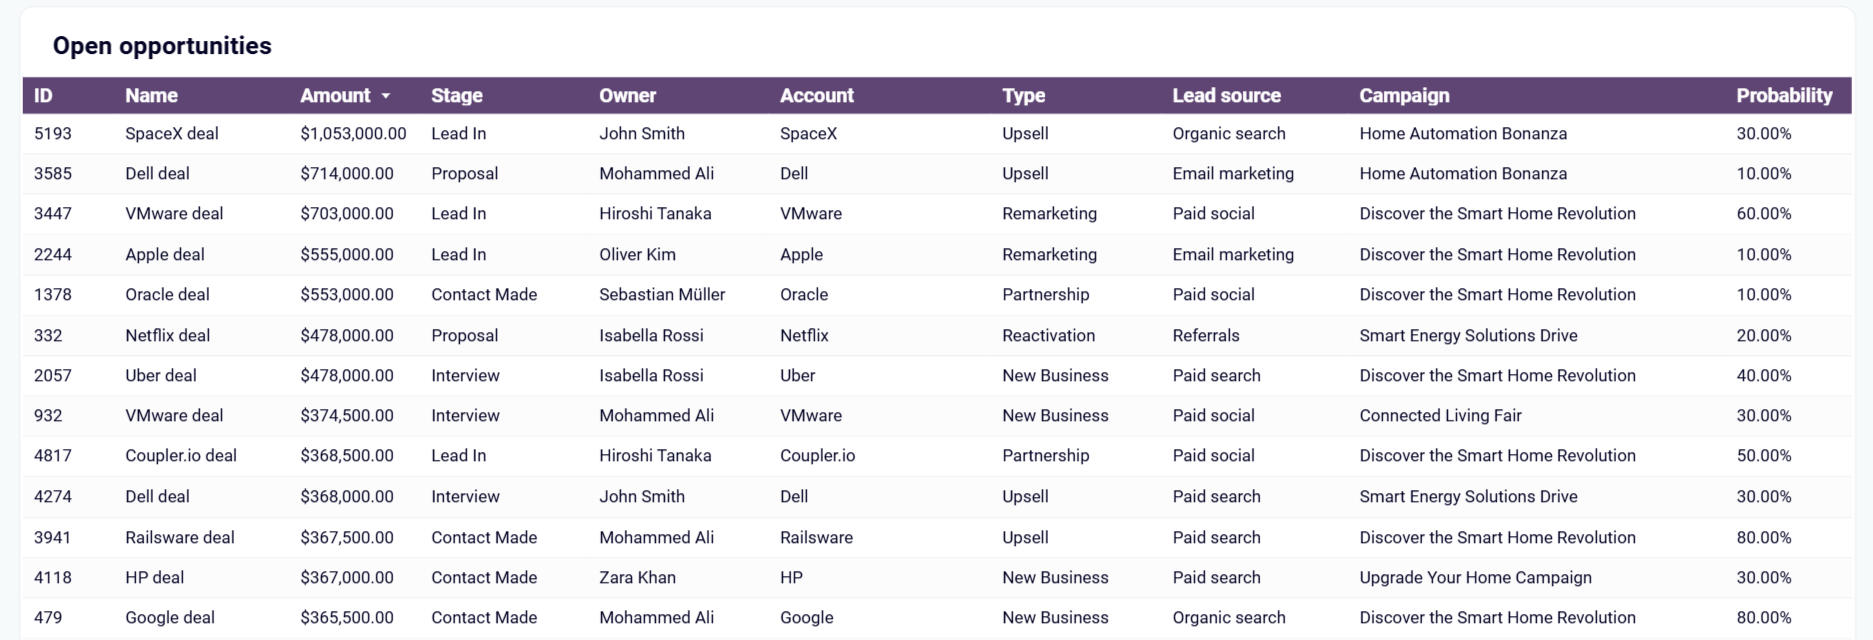Click the Railsware account cell
1873x640 pixels.
816,538
